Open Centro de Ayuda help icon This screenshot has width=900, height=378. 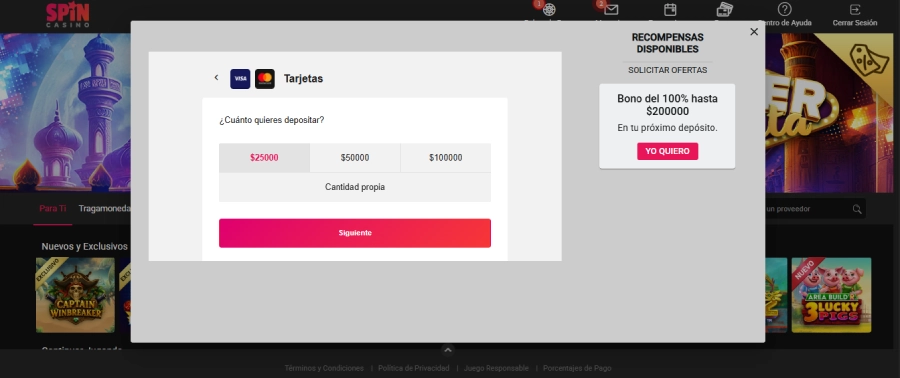pos(784,9)
